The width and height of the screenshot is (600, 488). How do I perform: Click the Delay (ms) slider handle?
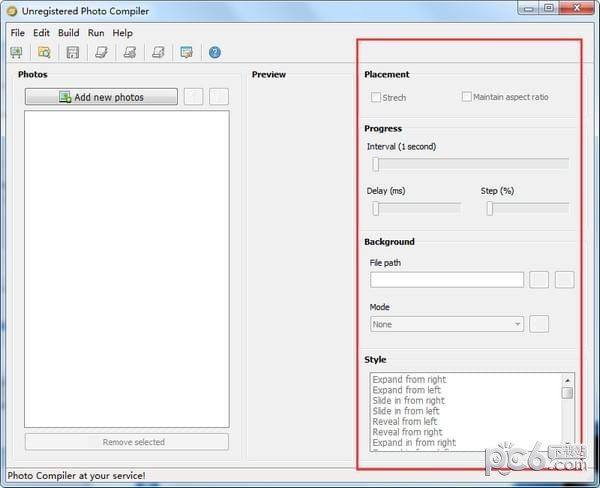[376, 208]
